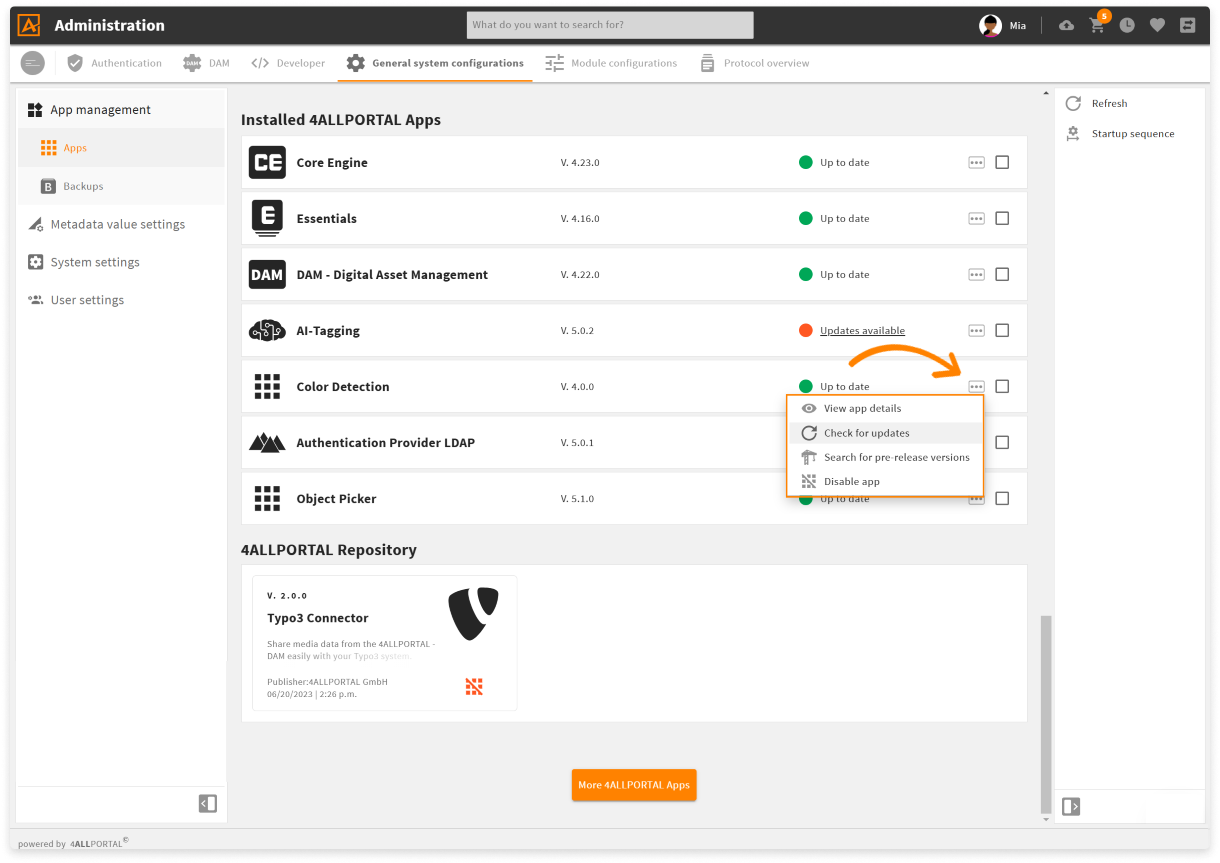This screenshot has width=1220, height=863.
Task: Click the Typo3 logo on the card
Action: click(473, 613)
